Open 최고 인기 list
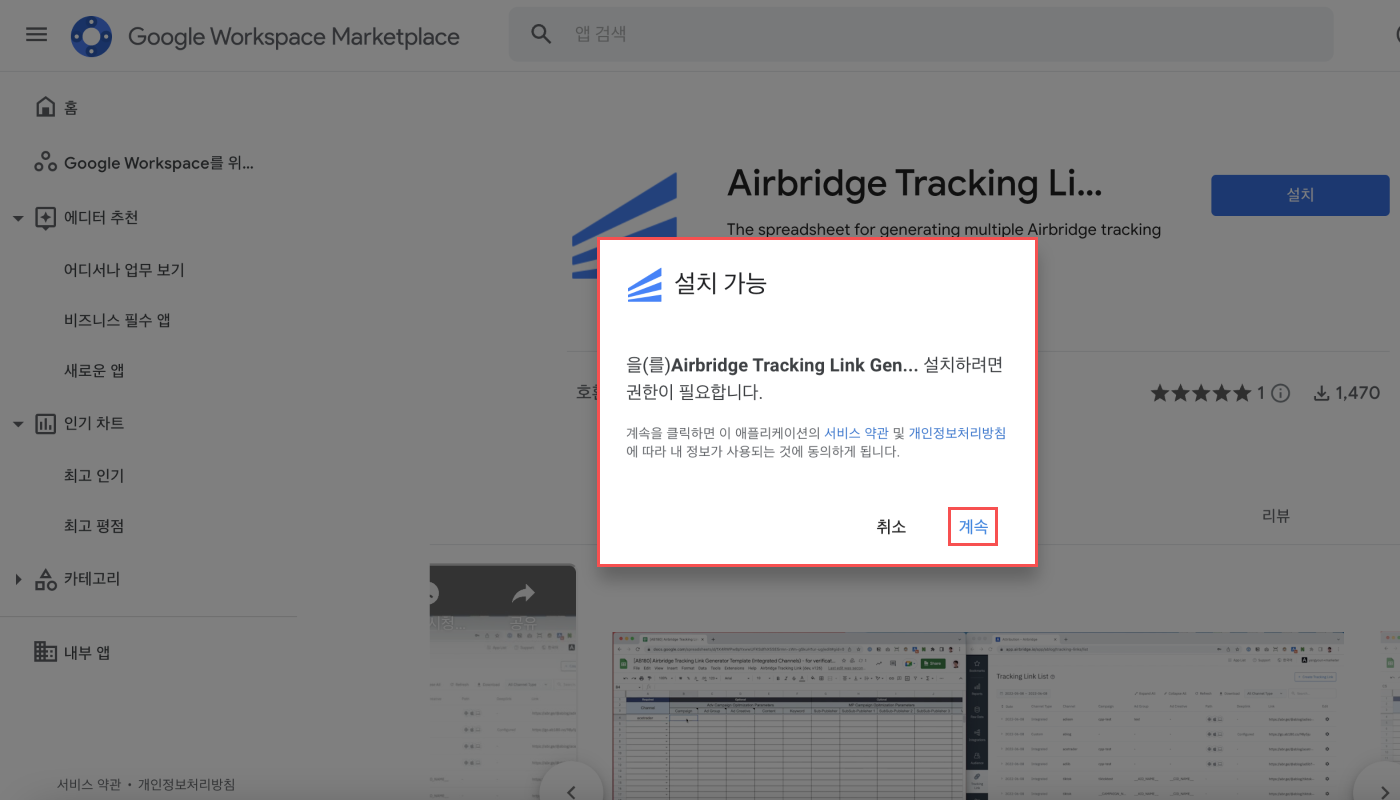The height and width of the screenshot is (800, 1400). point(94,476)
